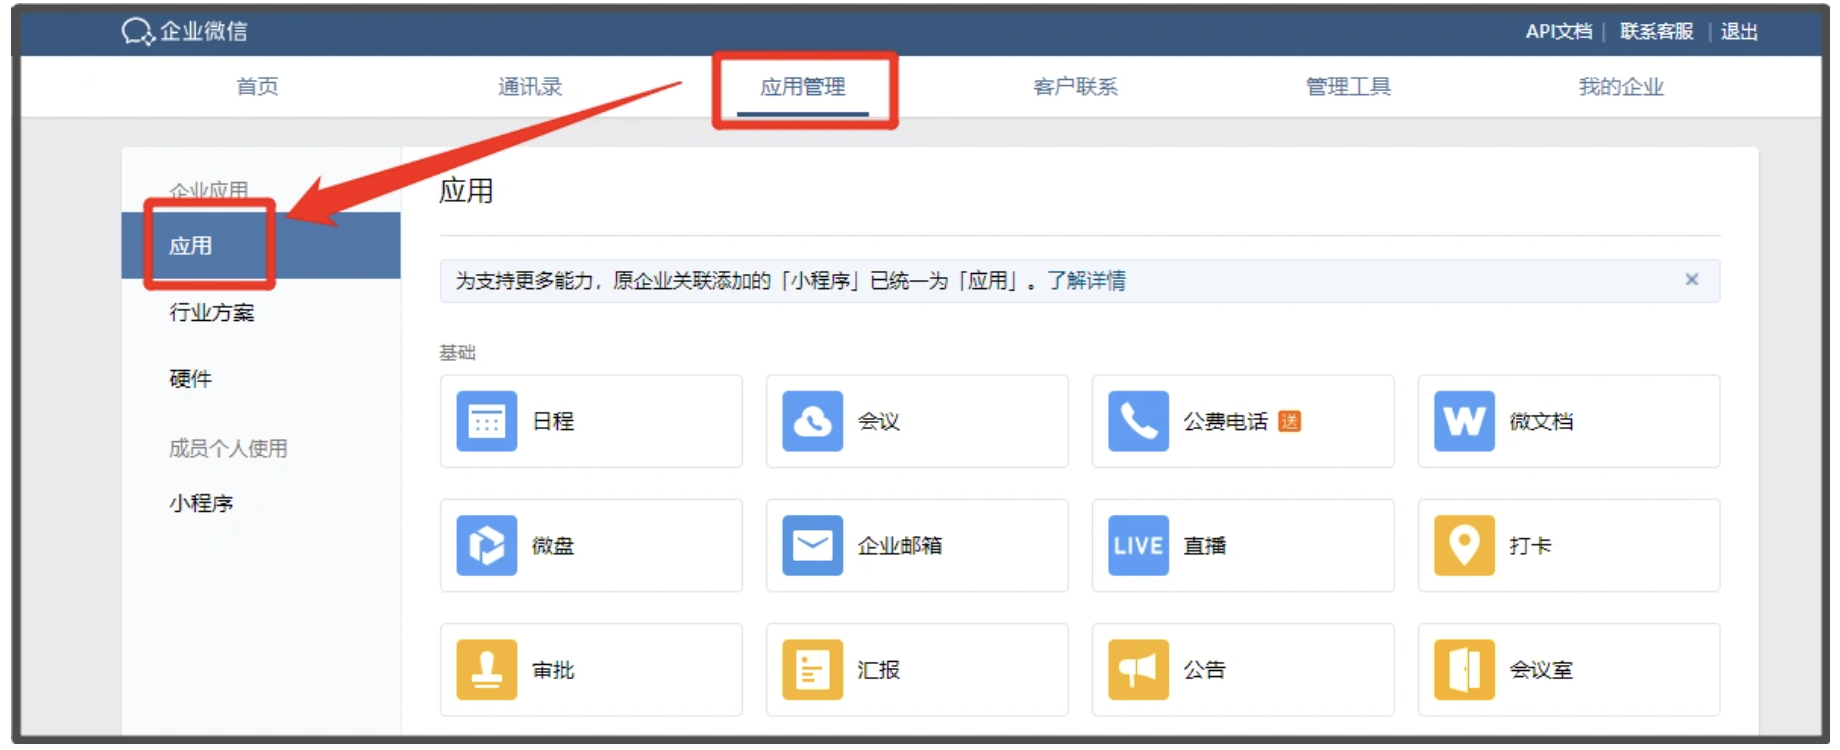Screen dimensions: 1840x750
Task: Open the 了解详情 link
Action: pyautogui.click(x=1086, y=281)
